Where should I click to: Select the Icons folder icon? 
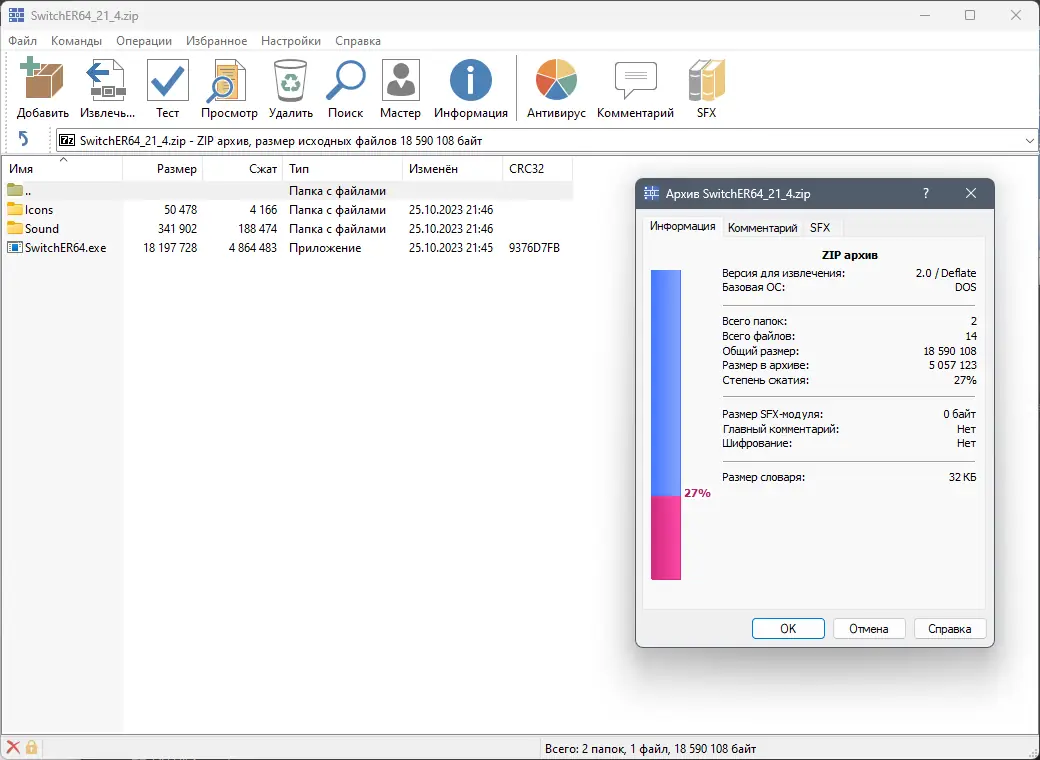15,210
